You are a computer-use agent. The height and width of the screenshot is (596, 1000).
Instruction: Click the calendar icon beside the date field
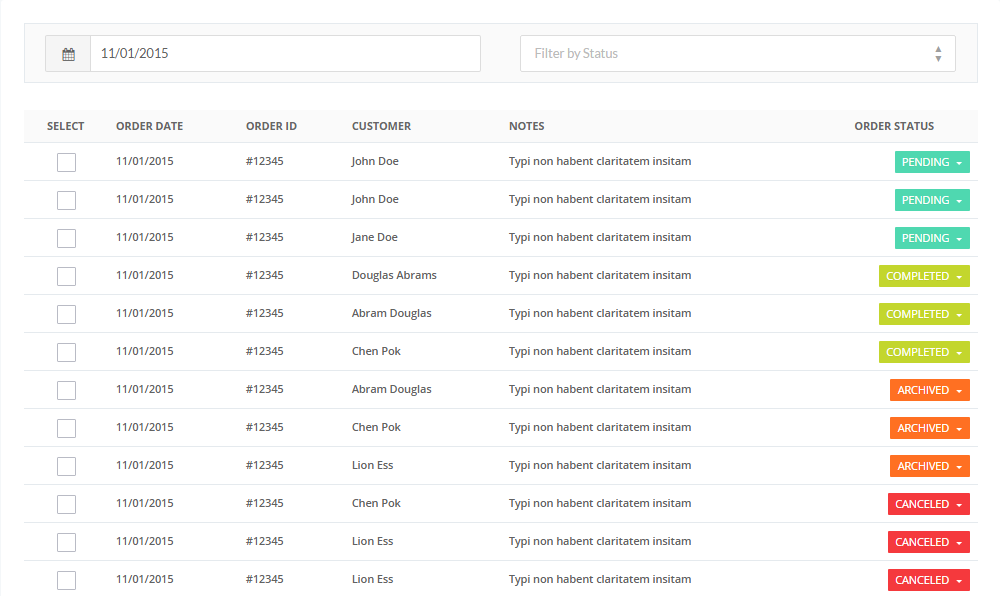68,54
